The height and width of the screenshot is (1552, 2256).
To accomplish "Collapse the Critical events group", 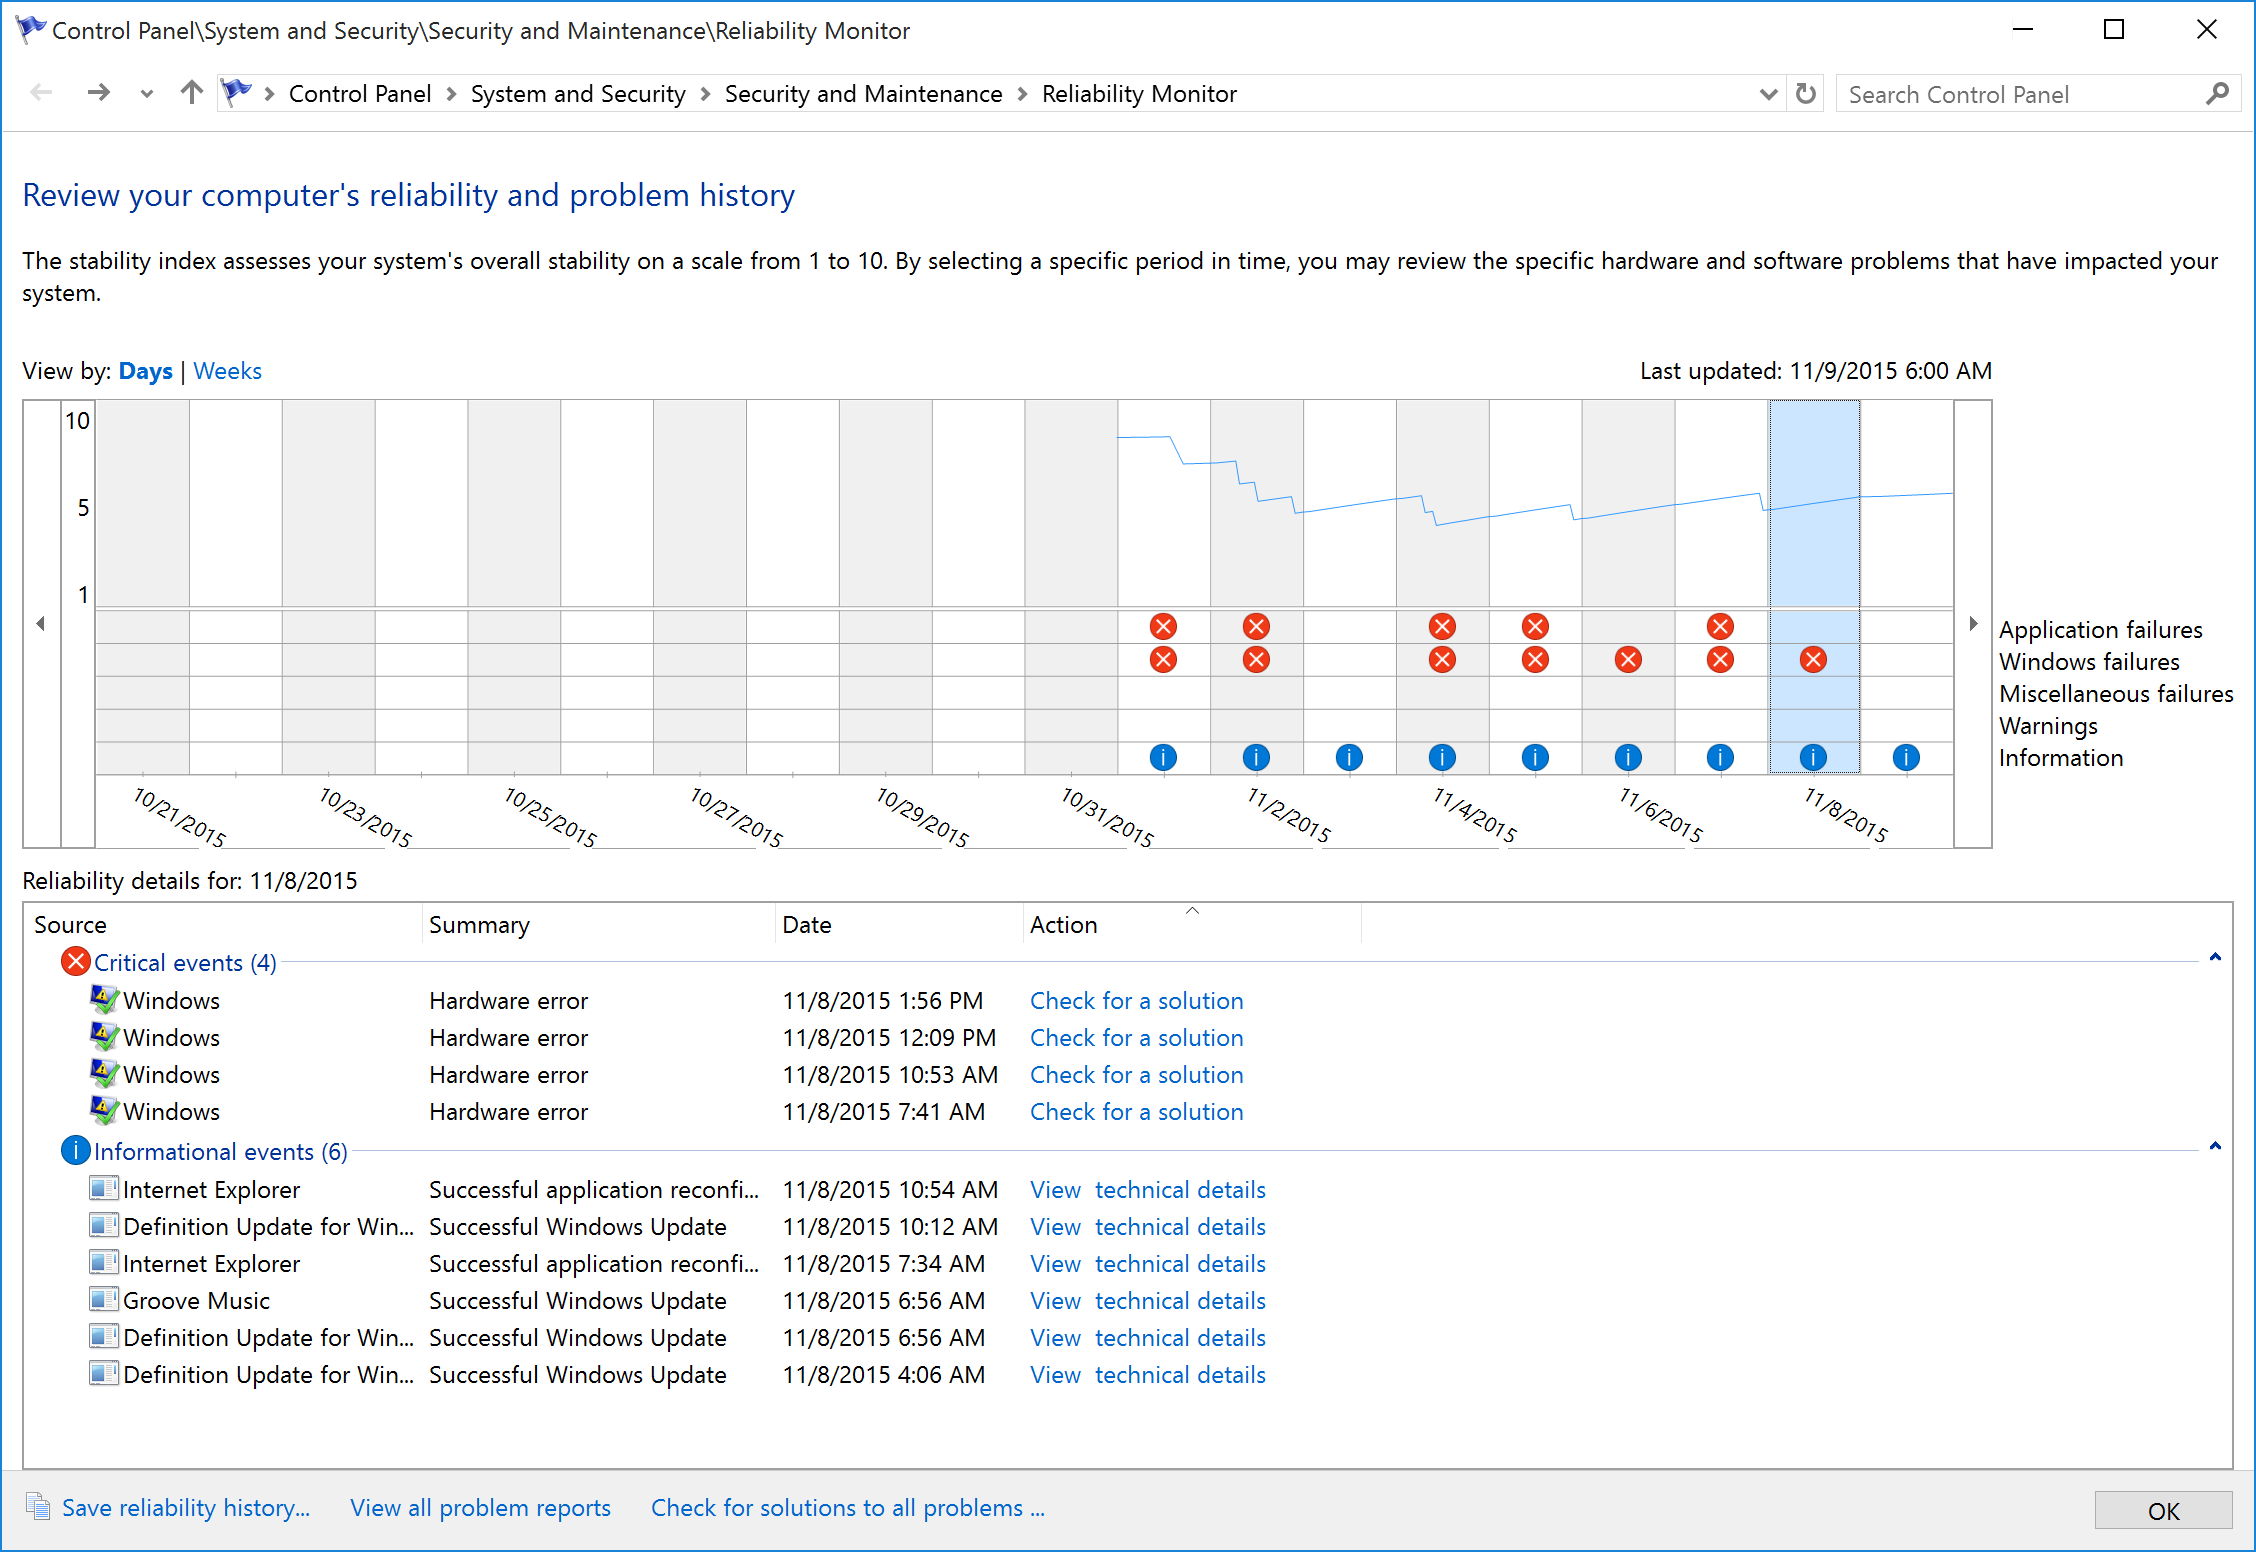I will click(2214, 958).
